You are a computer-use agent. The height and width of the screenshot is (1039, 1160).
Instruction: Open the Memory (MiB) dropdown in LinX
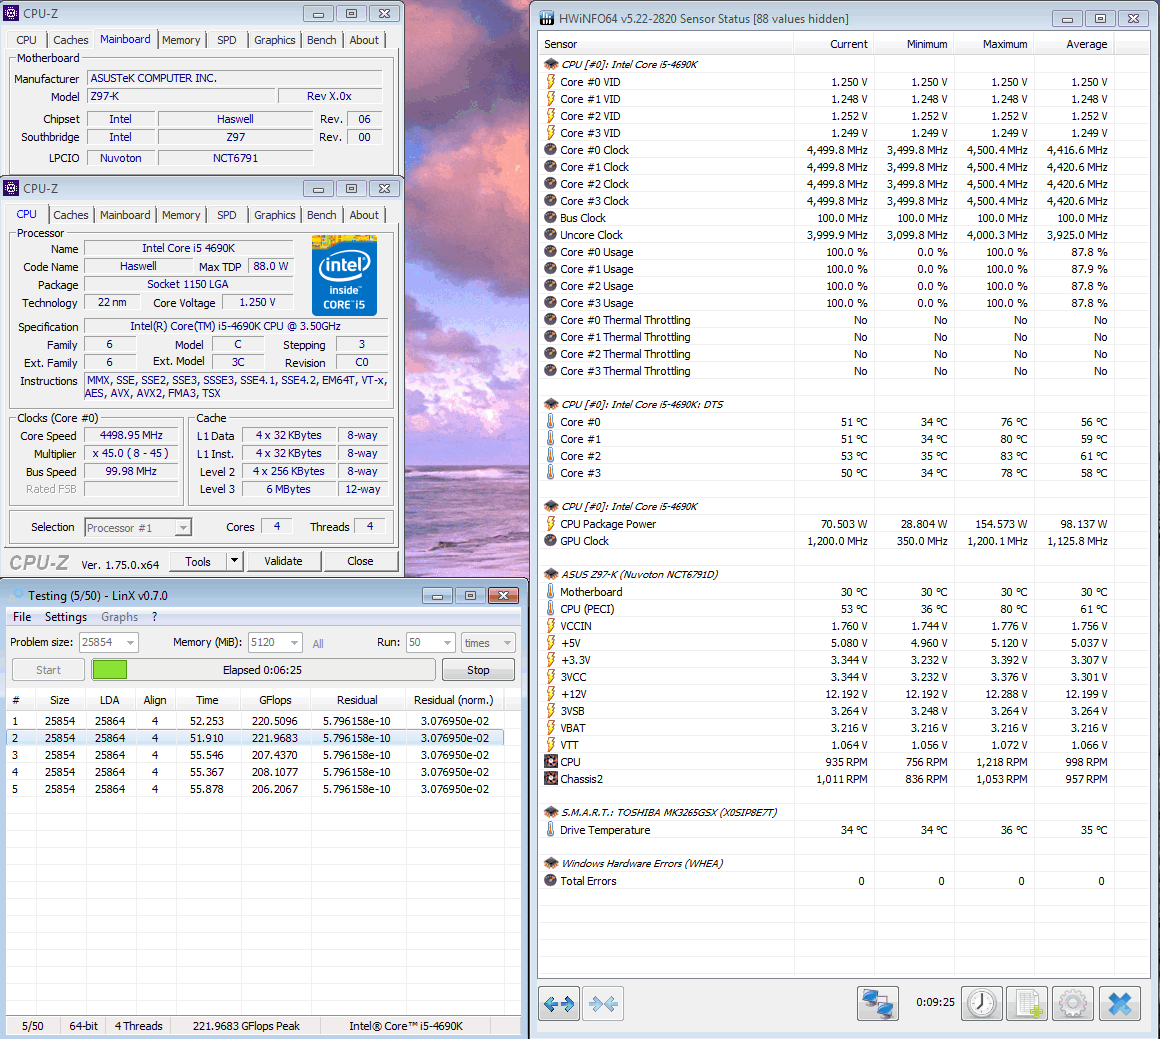[x=294, y=643]
